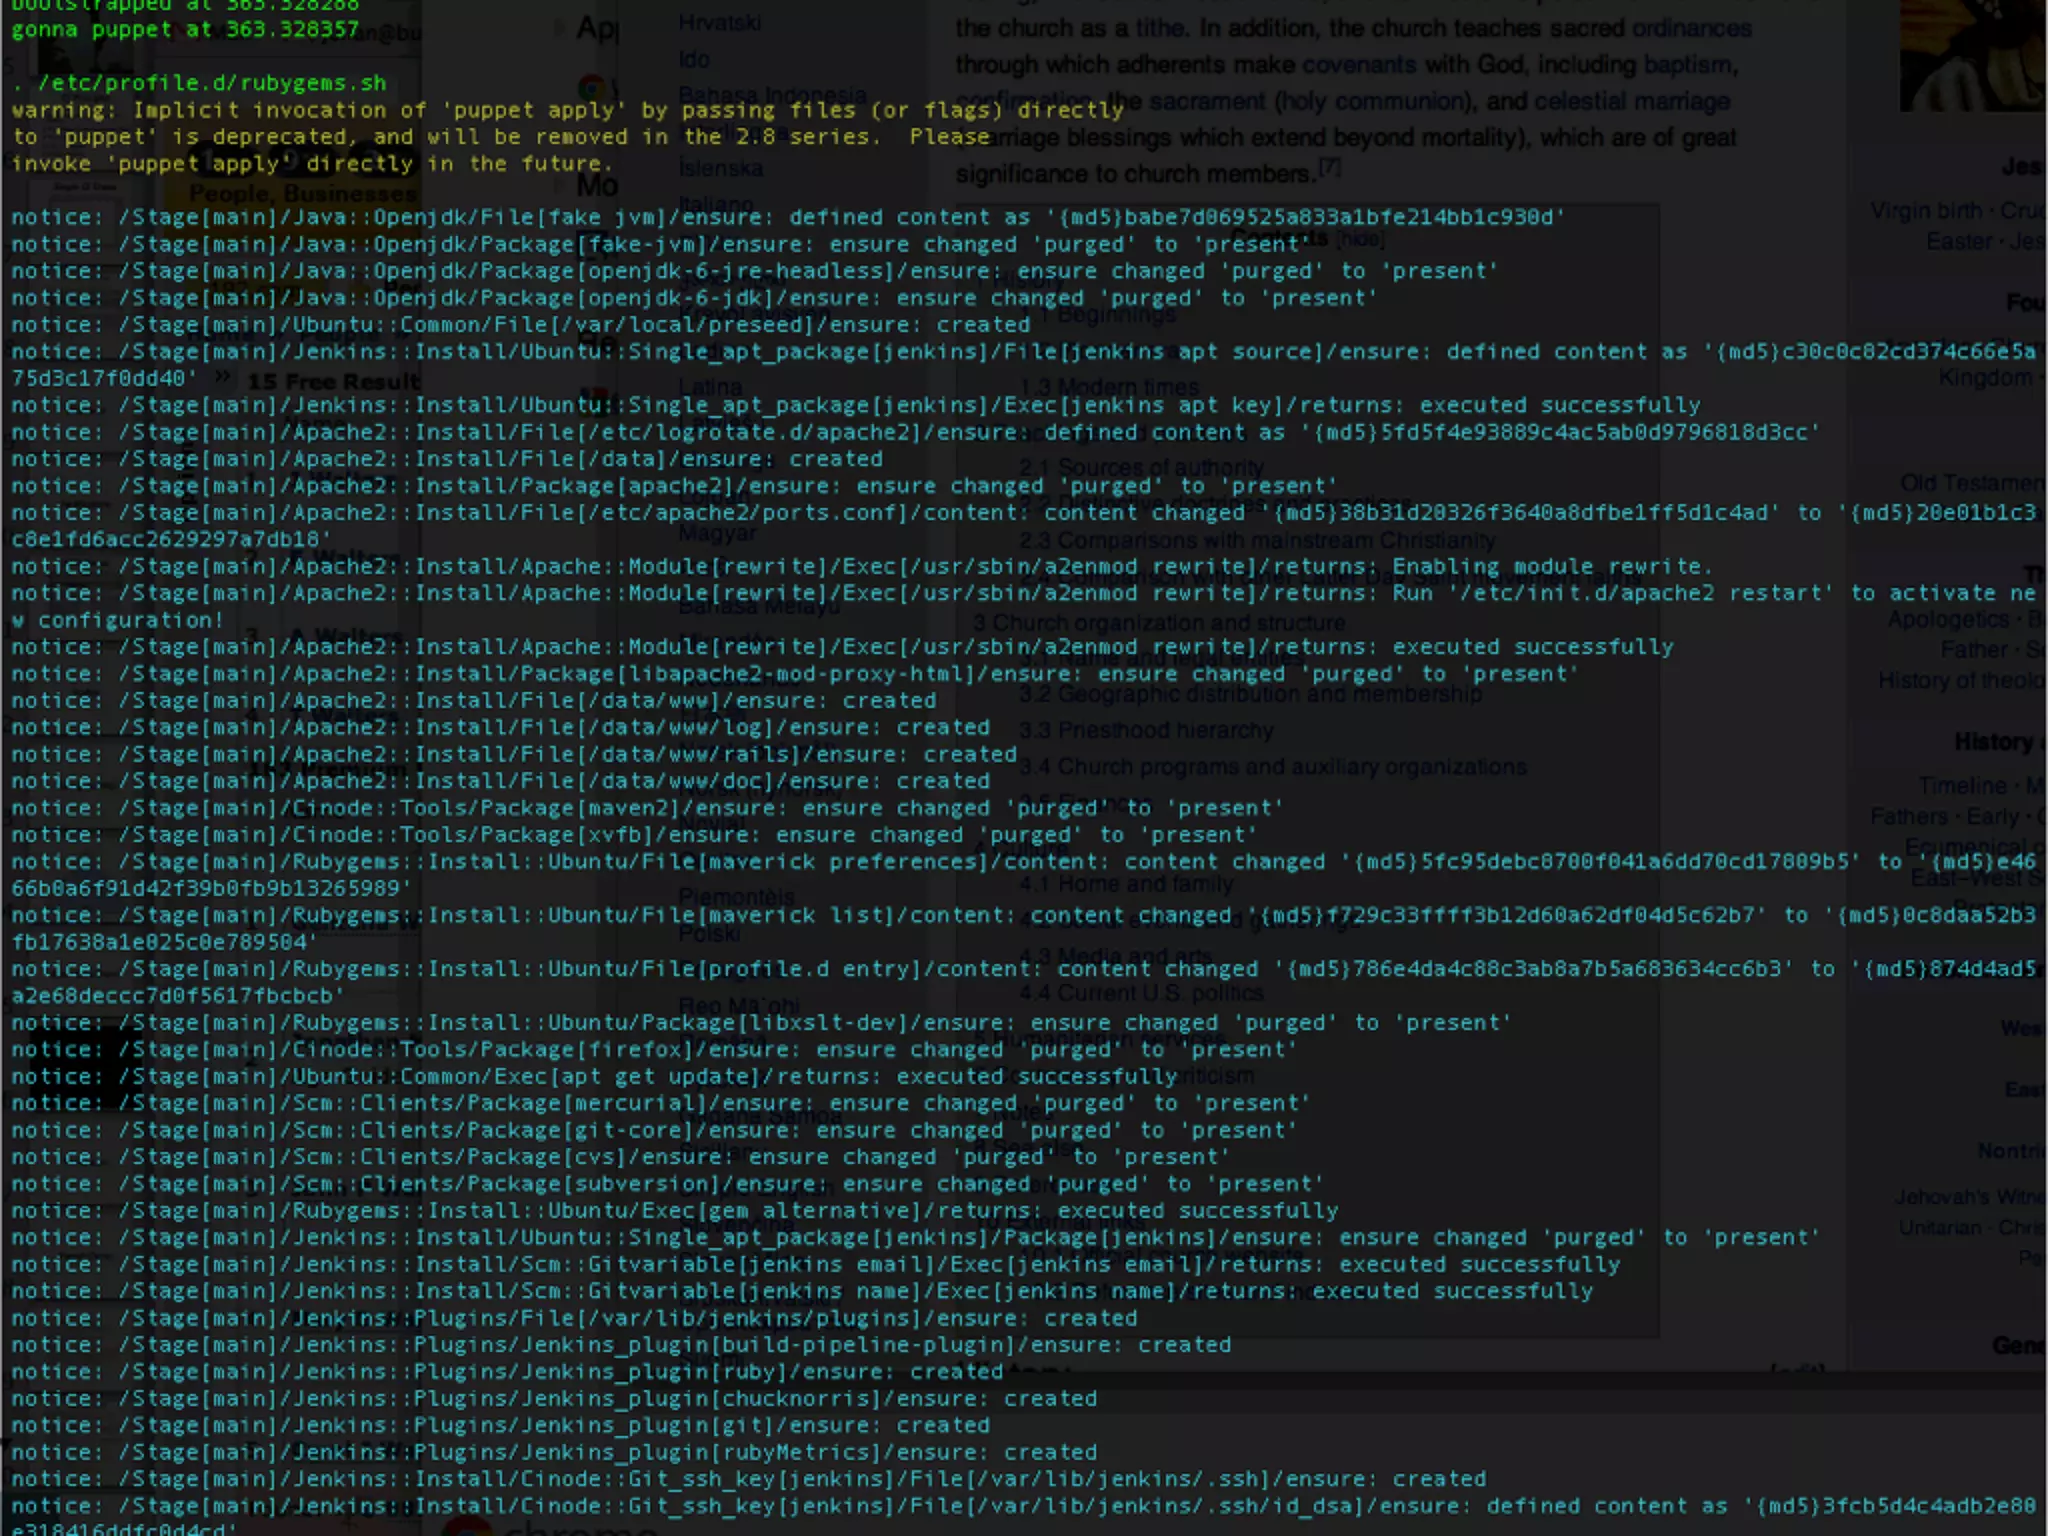This screenshot has height=1536, width=2048.
Task: Switch language to Hrvatski
Action: pyautogui.click(x=719, y=22)
